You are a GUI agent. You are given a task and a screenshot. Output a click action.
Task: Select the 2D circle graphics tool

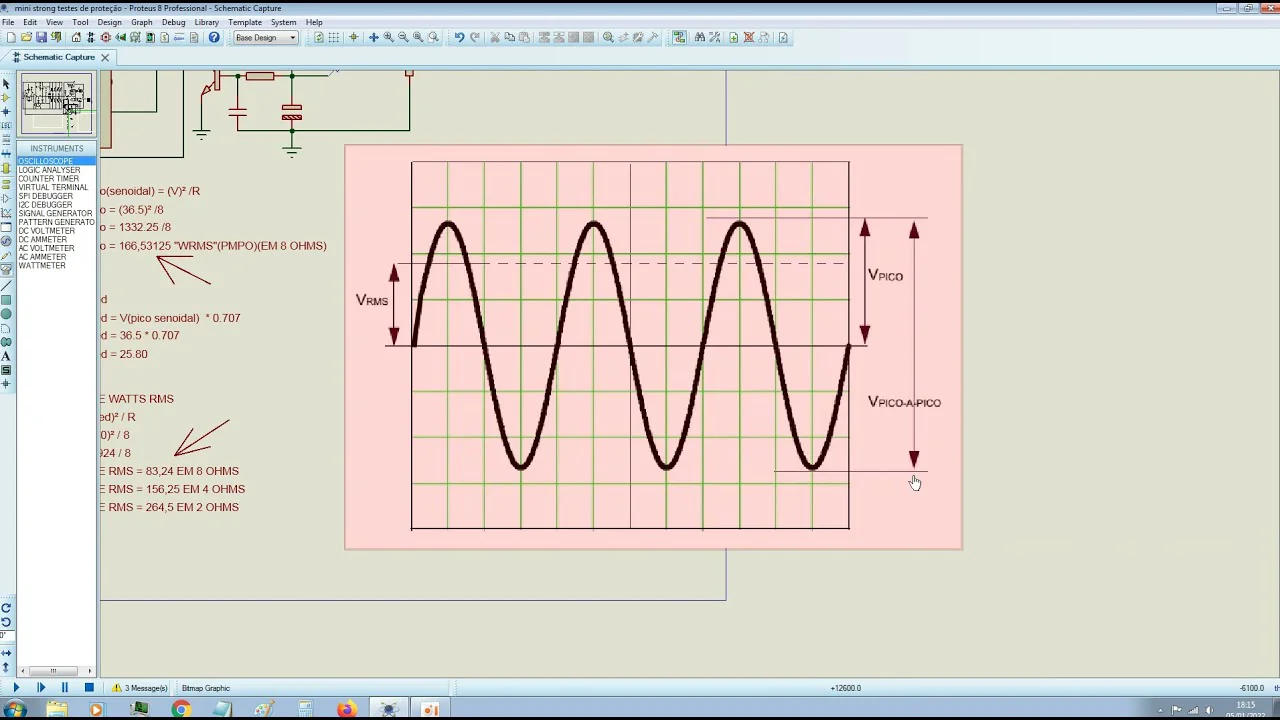[x=6, y=314]
